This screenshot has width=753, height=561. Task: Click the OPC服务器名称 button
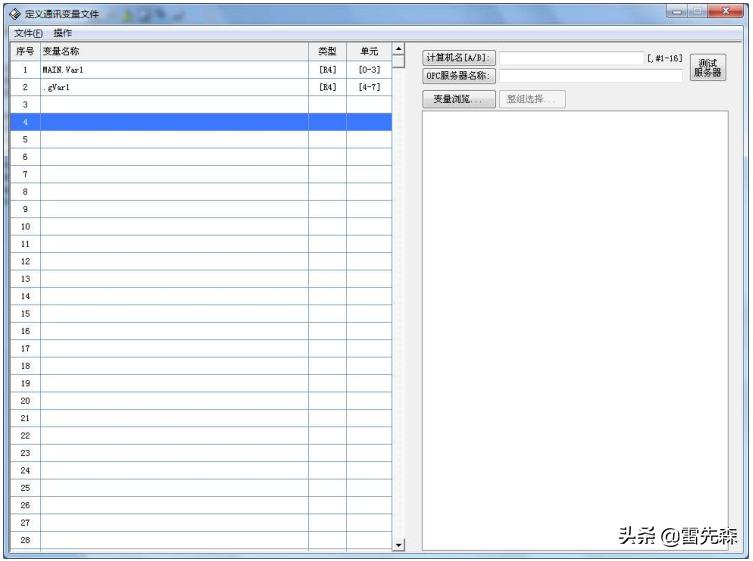click(459, 75)
